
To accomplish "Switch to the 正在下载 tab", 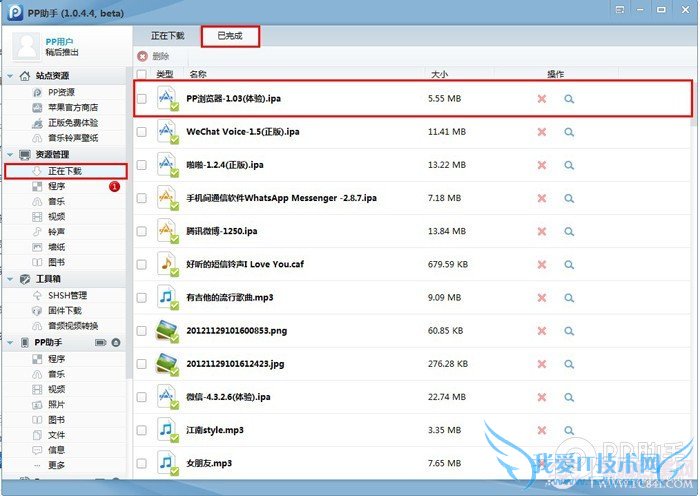I will pos(167,36).
